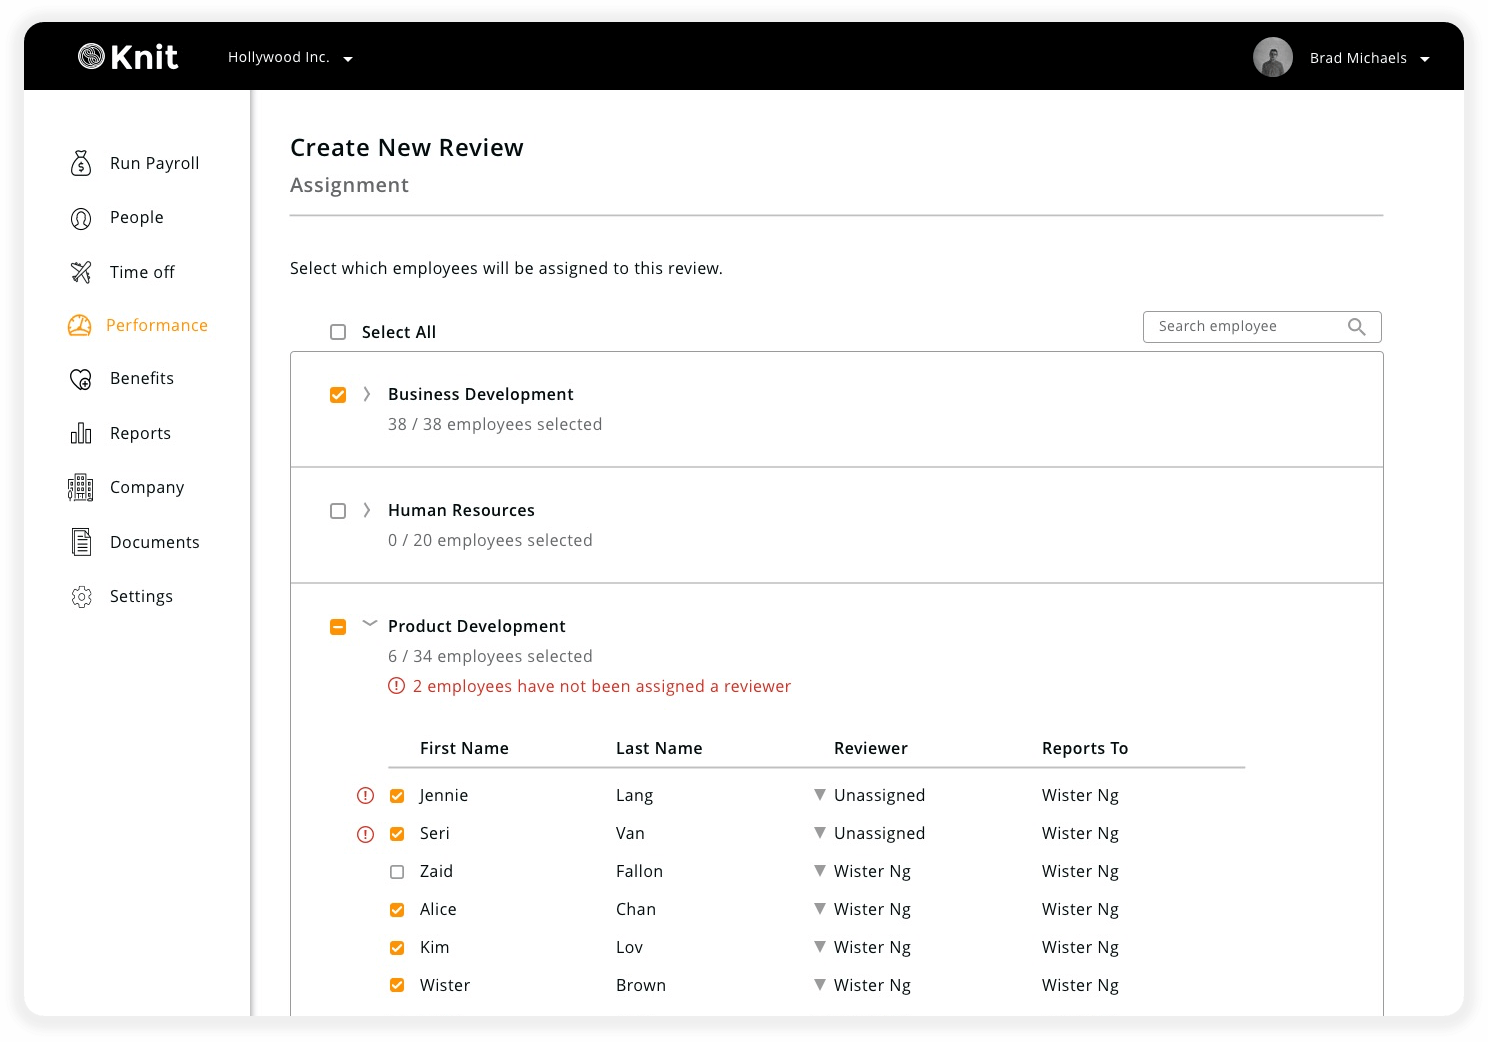Image resolution: width=1488 pixels, height=1042 pixels.
Task: Open reviewer dropdown for Zaid Fallon
Action: click(x=820, y=871)
